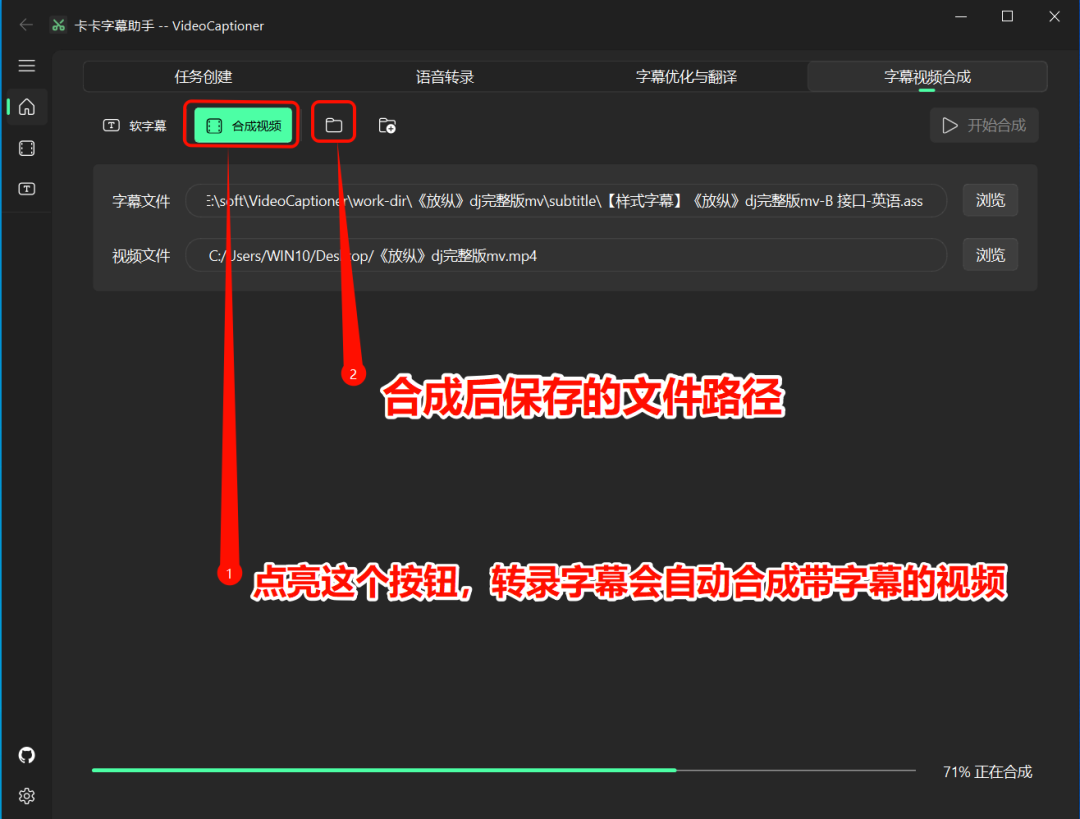Open the GitHub link icon
Image resolution: width=1080 pixels, height=819 pixels.
tap(27, 755)
